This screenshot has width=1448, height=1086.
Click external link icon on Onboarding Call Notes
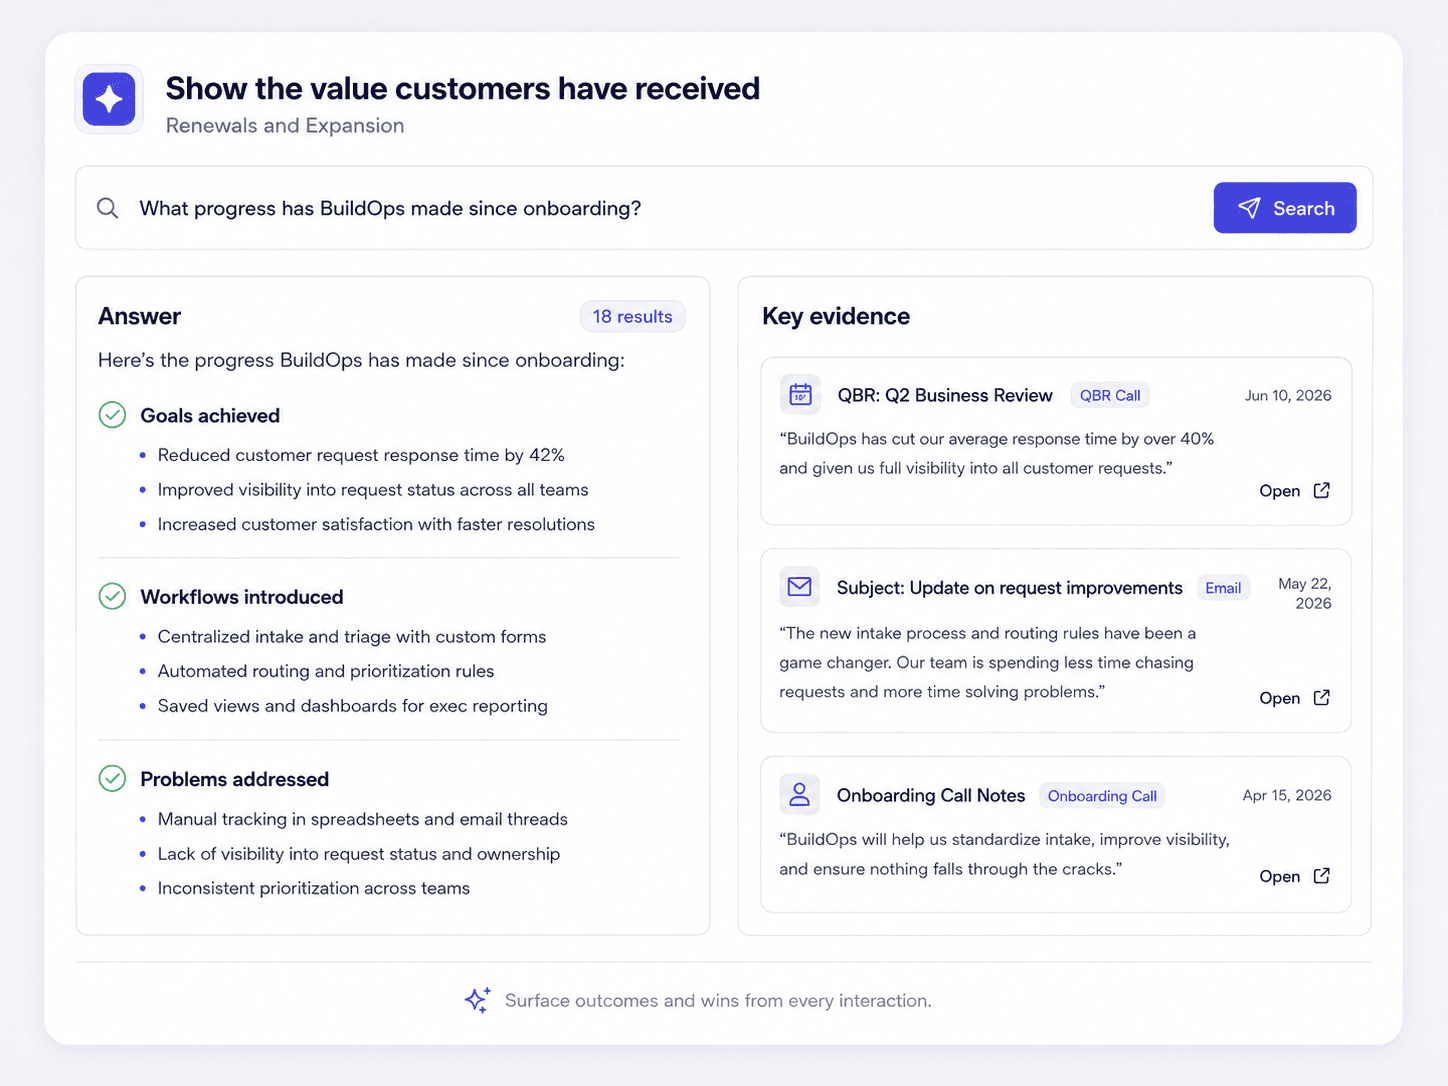pos(1321,875)
